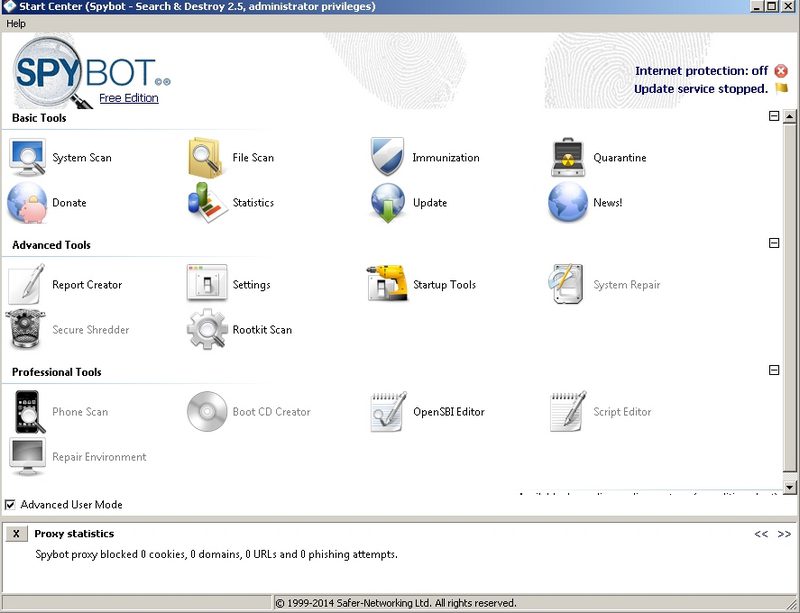Click the 'File Scan' label
The width and height of the screenshot is (800, 613).
click(253, 158)
